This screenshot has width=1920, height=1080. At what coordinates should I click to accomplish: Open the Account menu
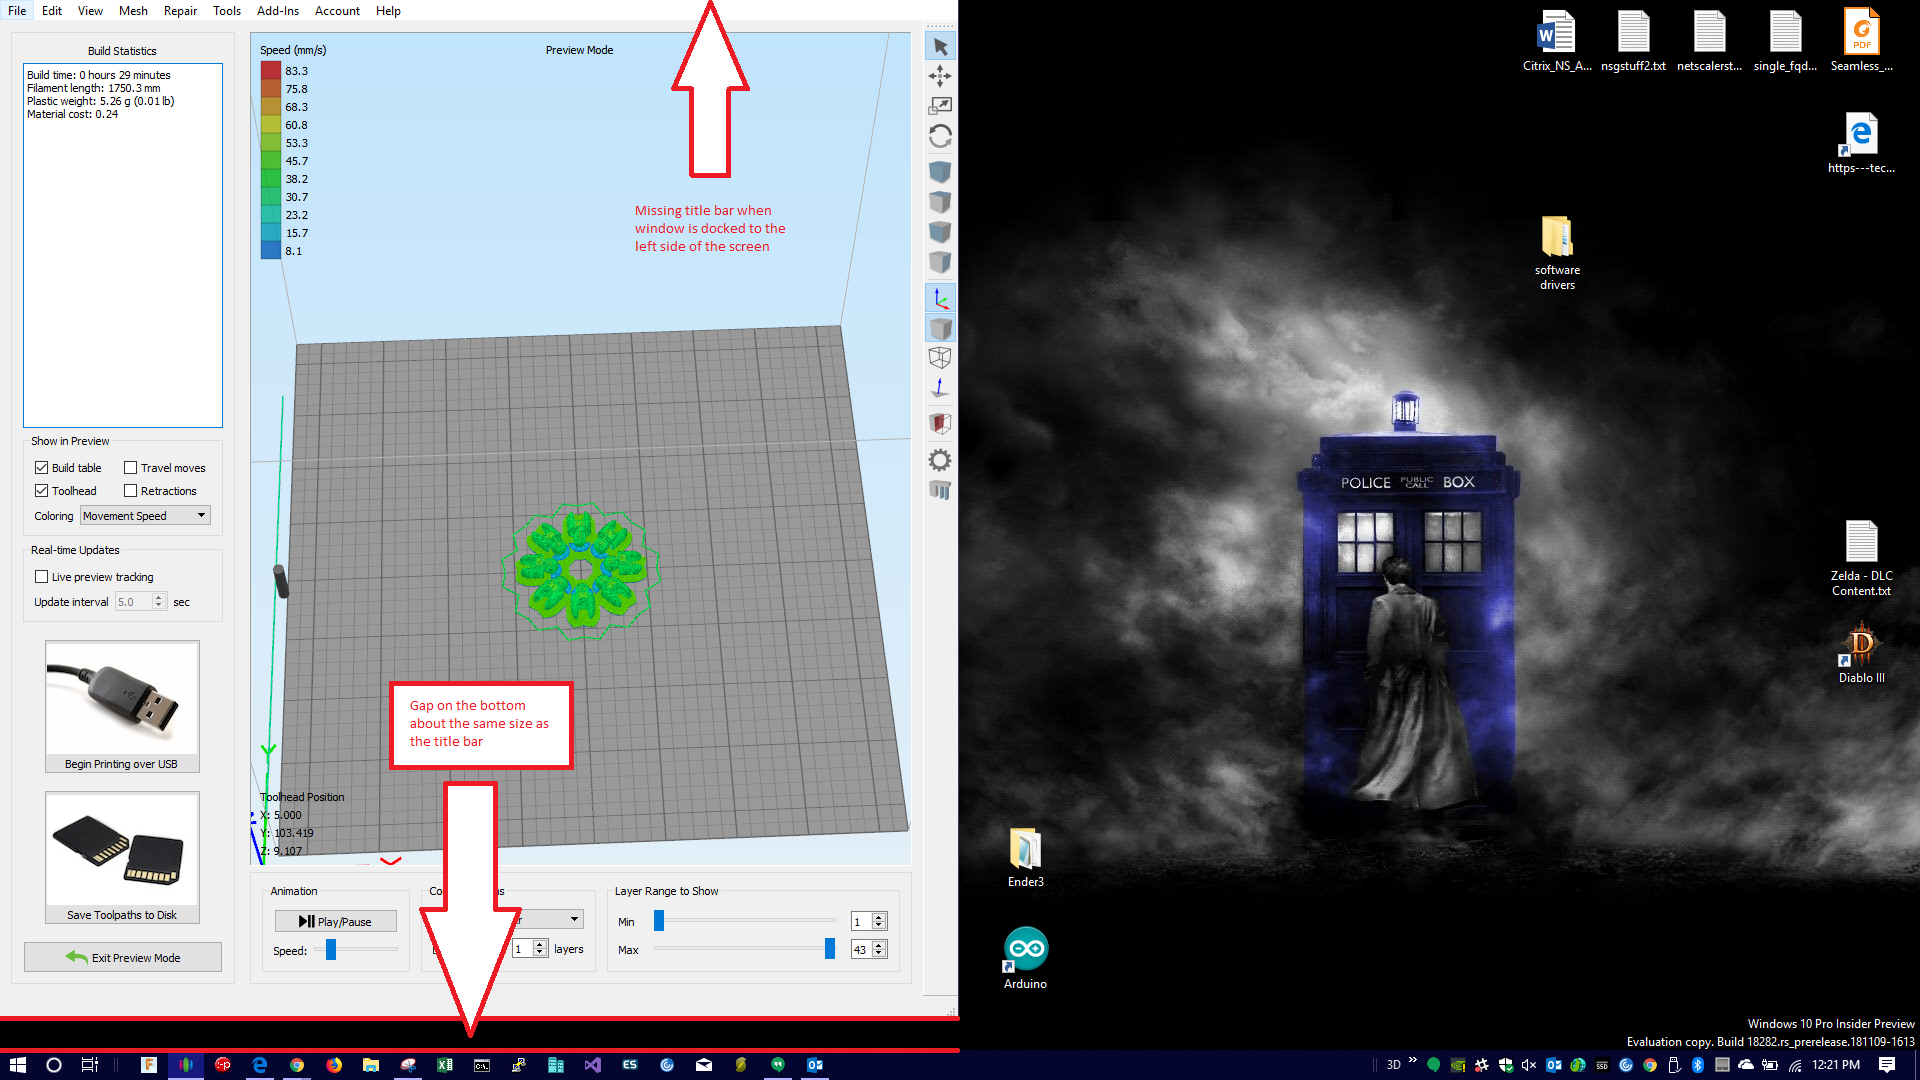[x=338, y=11]
